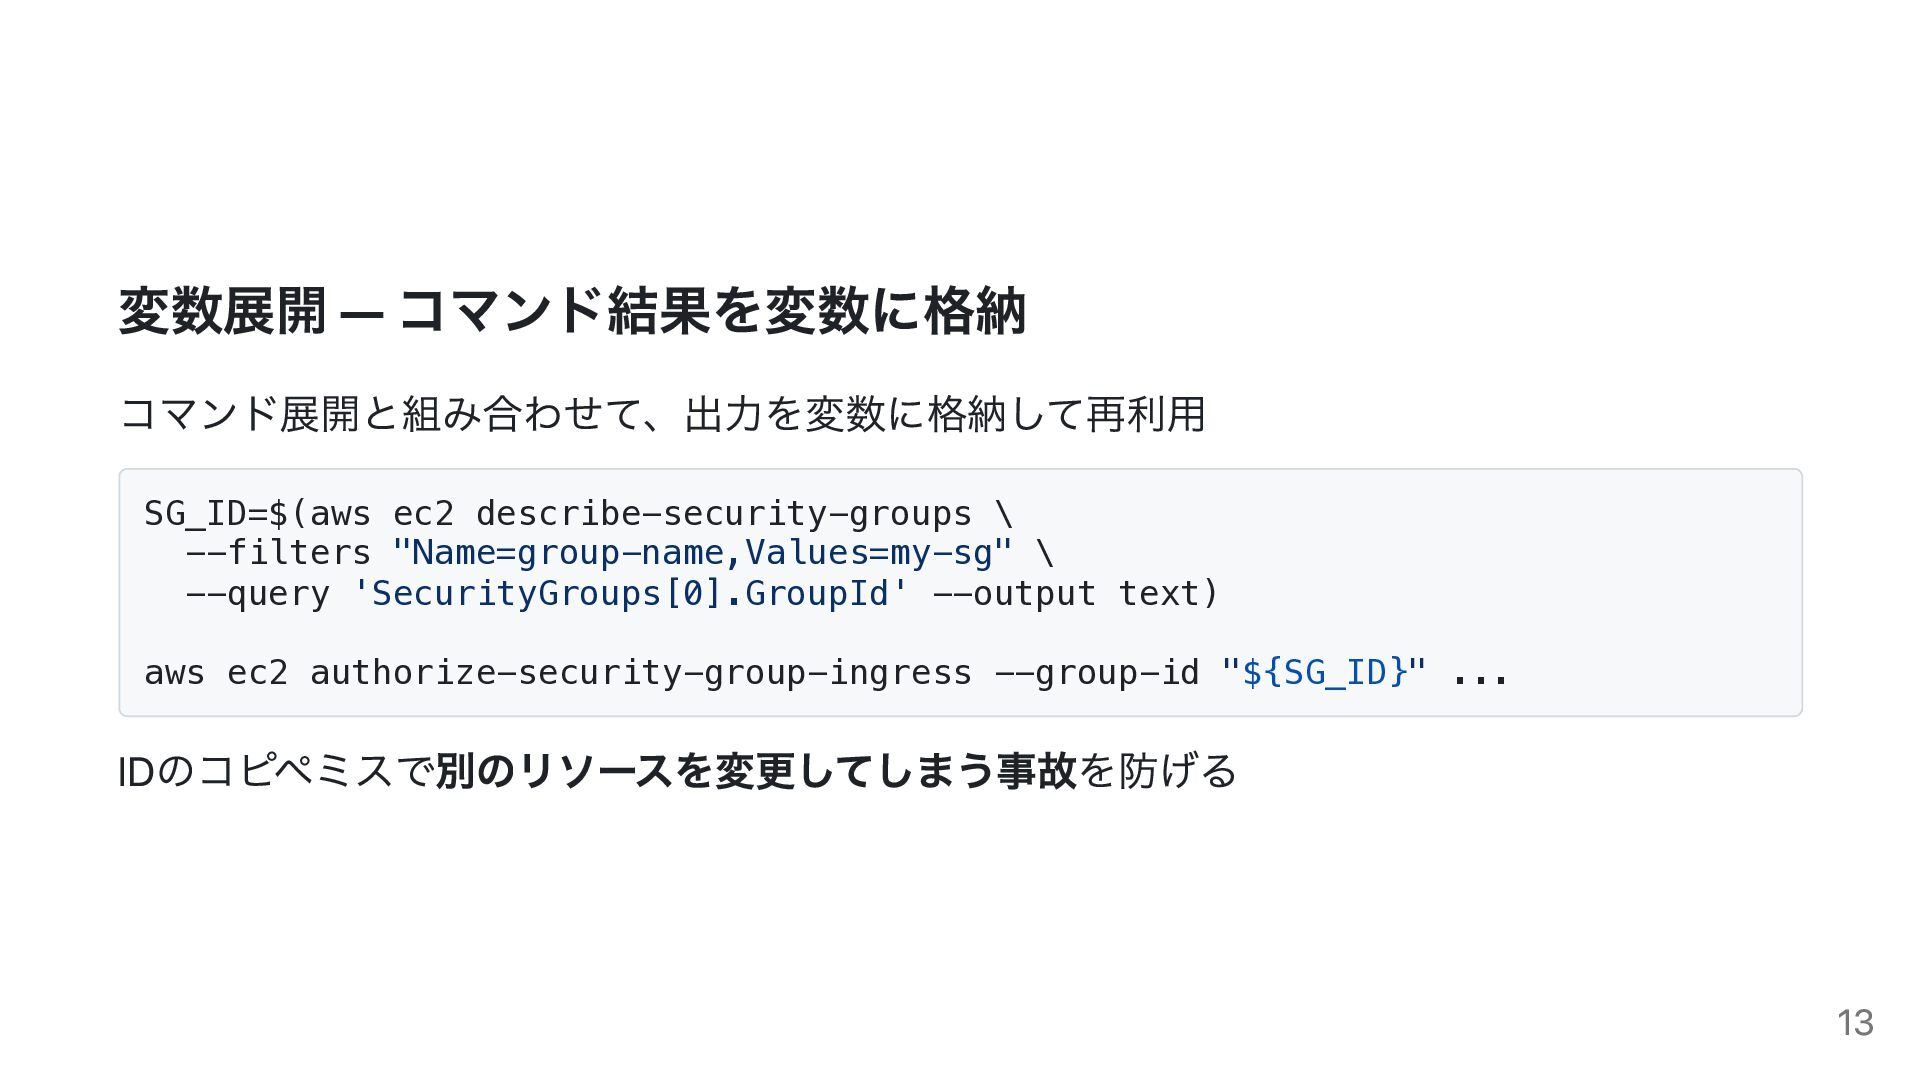Click the --query option in code
The height and width of the screenshot is (1080, 1920).
pyautogui.click(x=257, y=594)
